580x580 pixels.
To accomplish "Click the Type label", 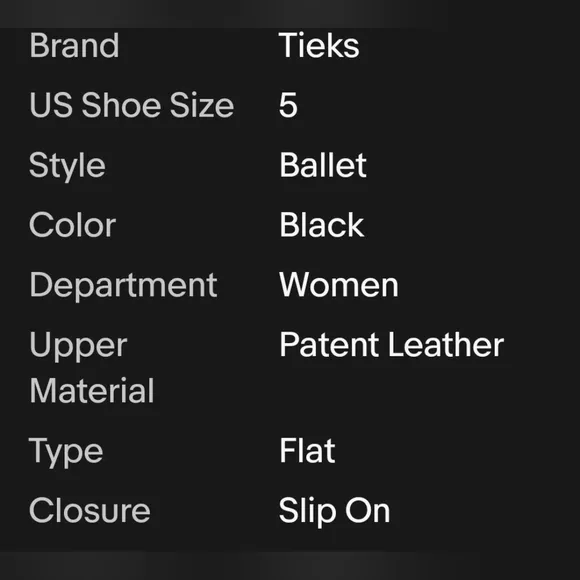I will coord(66,452).
